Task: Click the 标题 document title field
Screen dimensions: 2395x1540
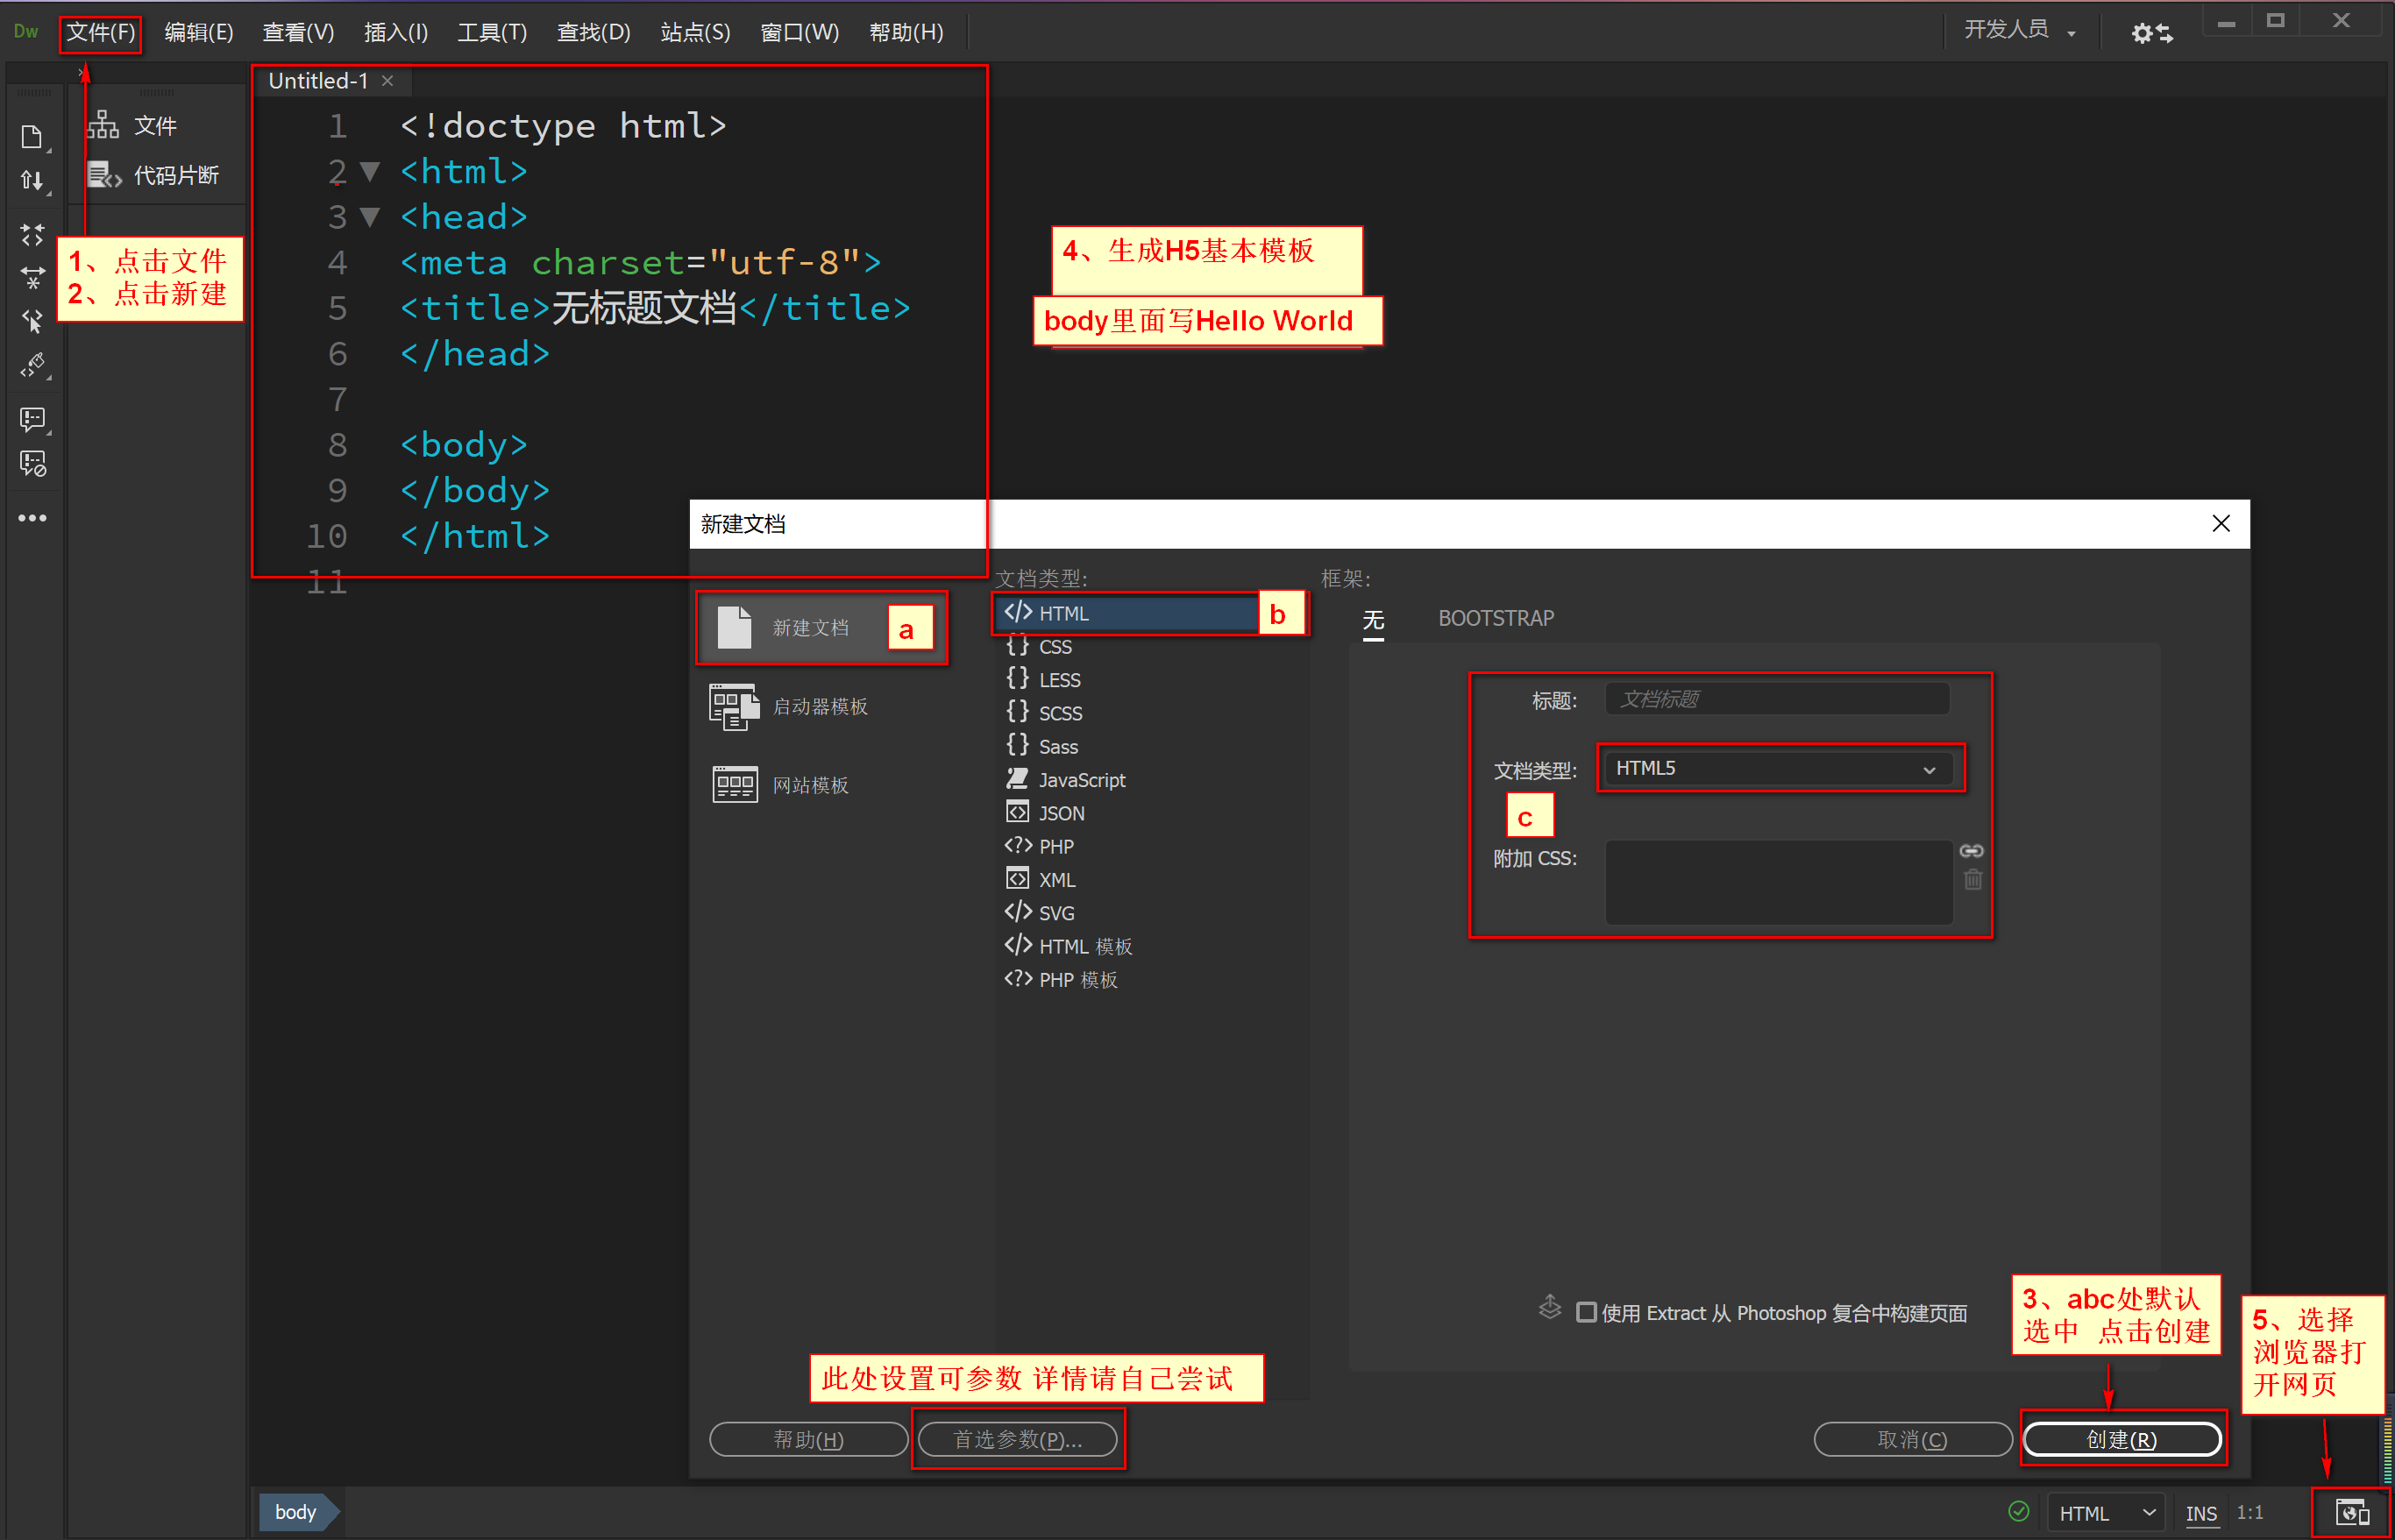Action: (1777, 699)
